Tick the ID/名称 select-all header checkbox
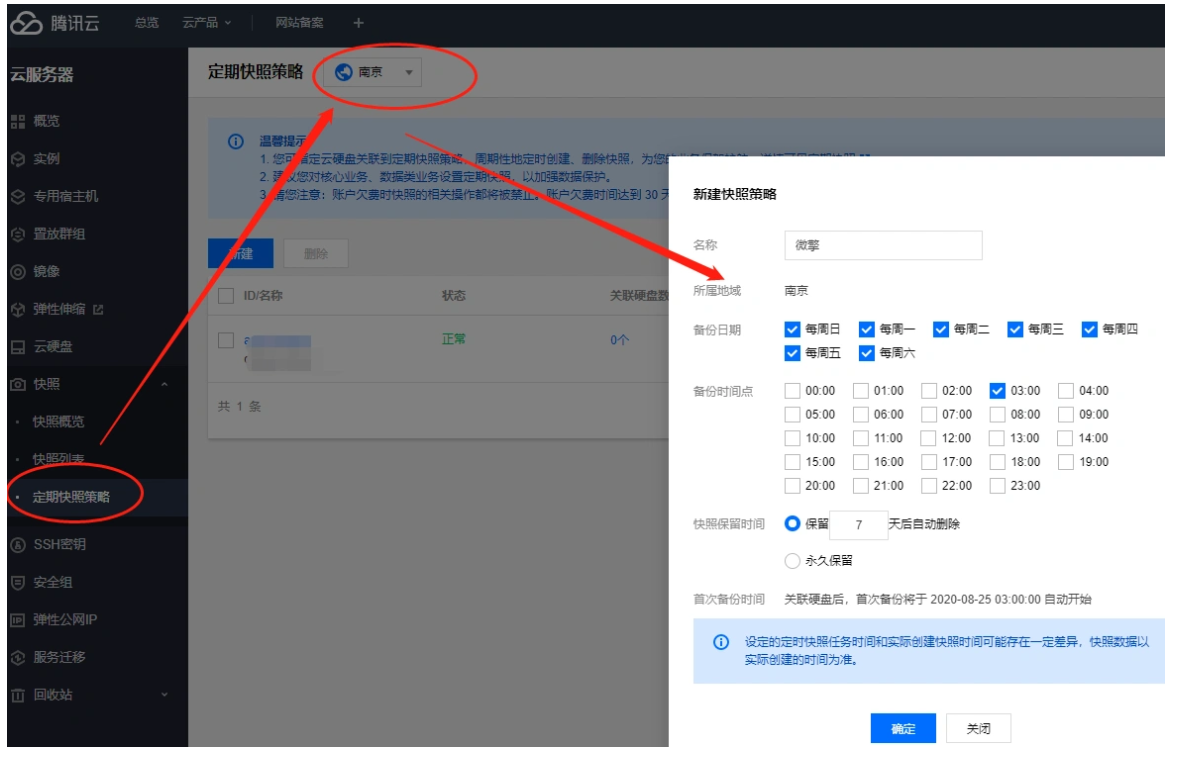This screenshot has height=759, width=1178. 226,296
